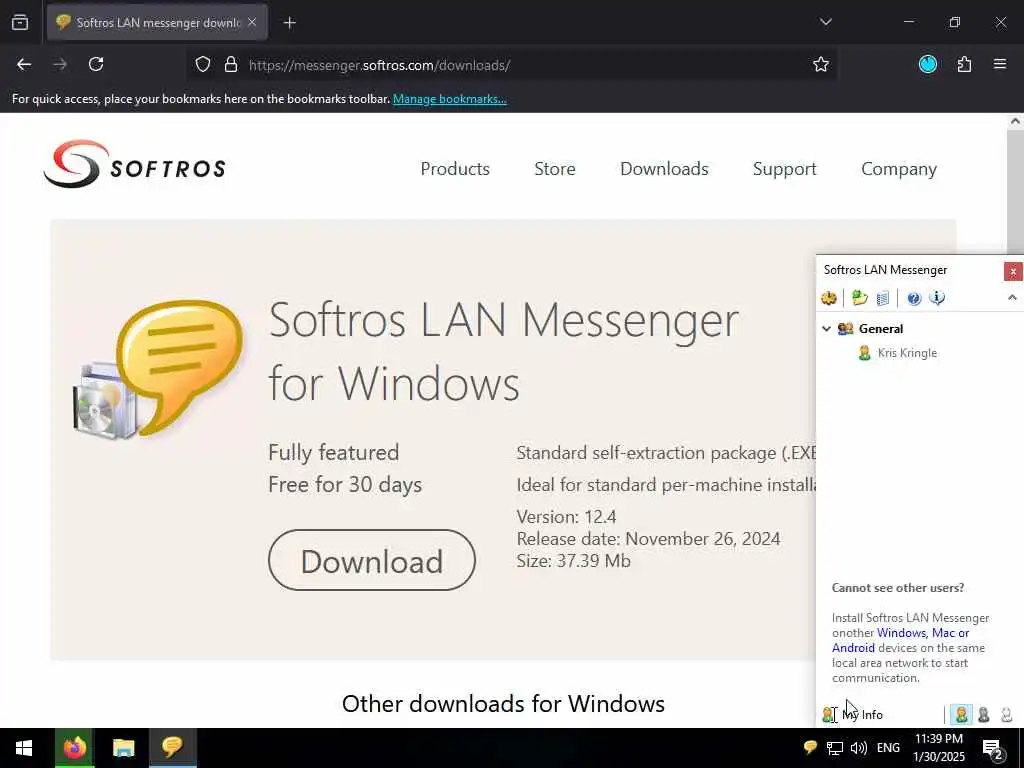Select user Kris Kringle
The width and height of the screenshot is (1024, 768).
point(906,353)
